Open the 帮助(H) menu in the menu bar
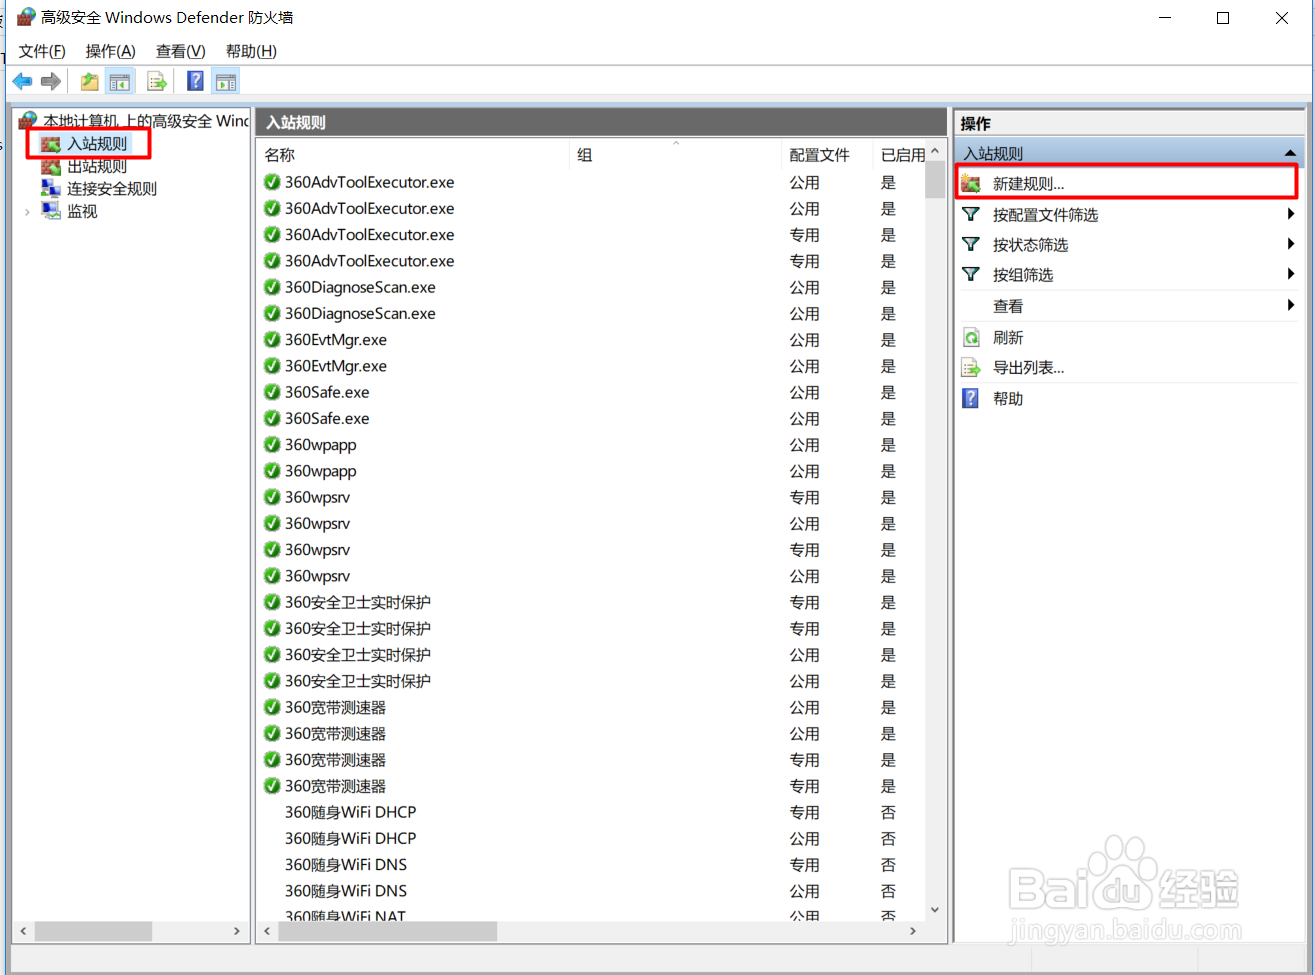Screen dimensions: 1315x975 click(251, 51)
